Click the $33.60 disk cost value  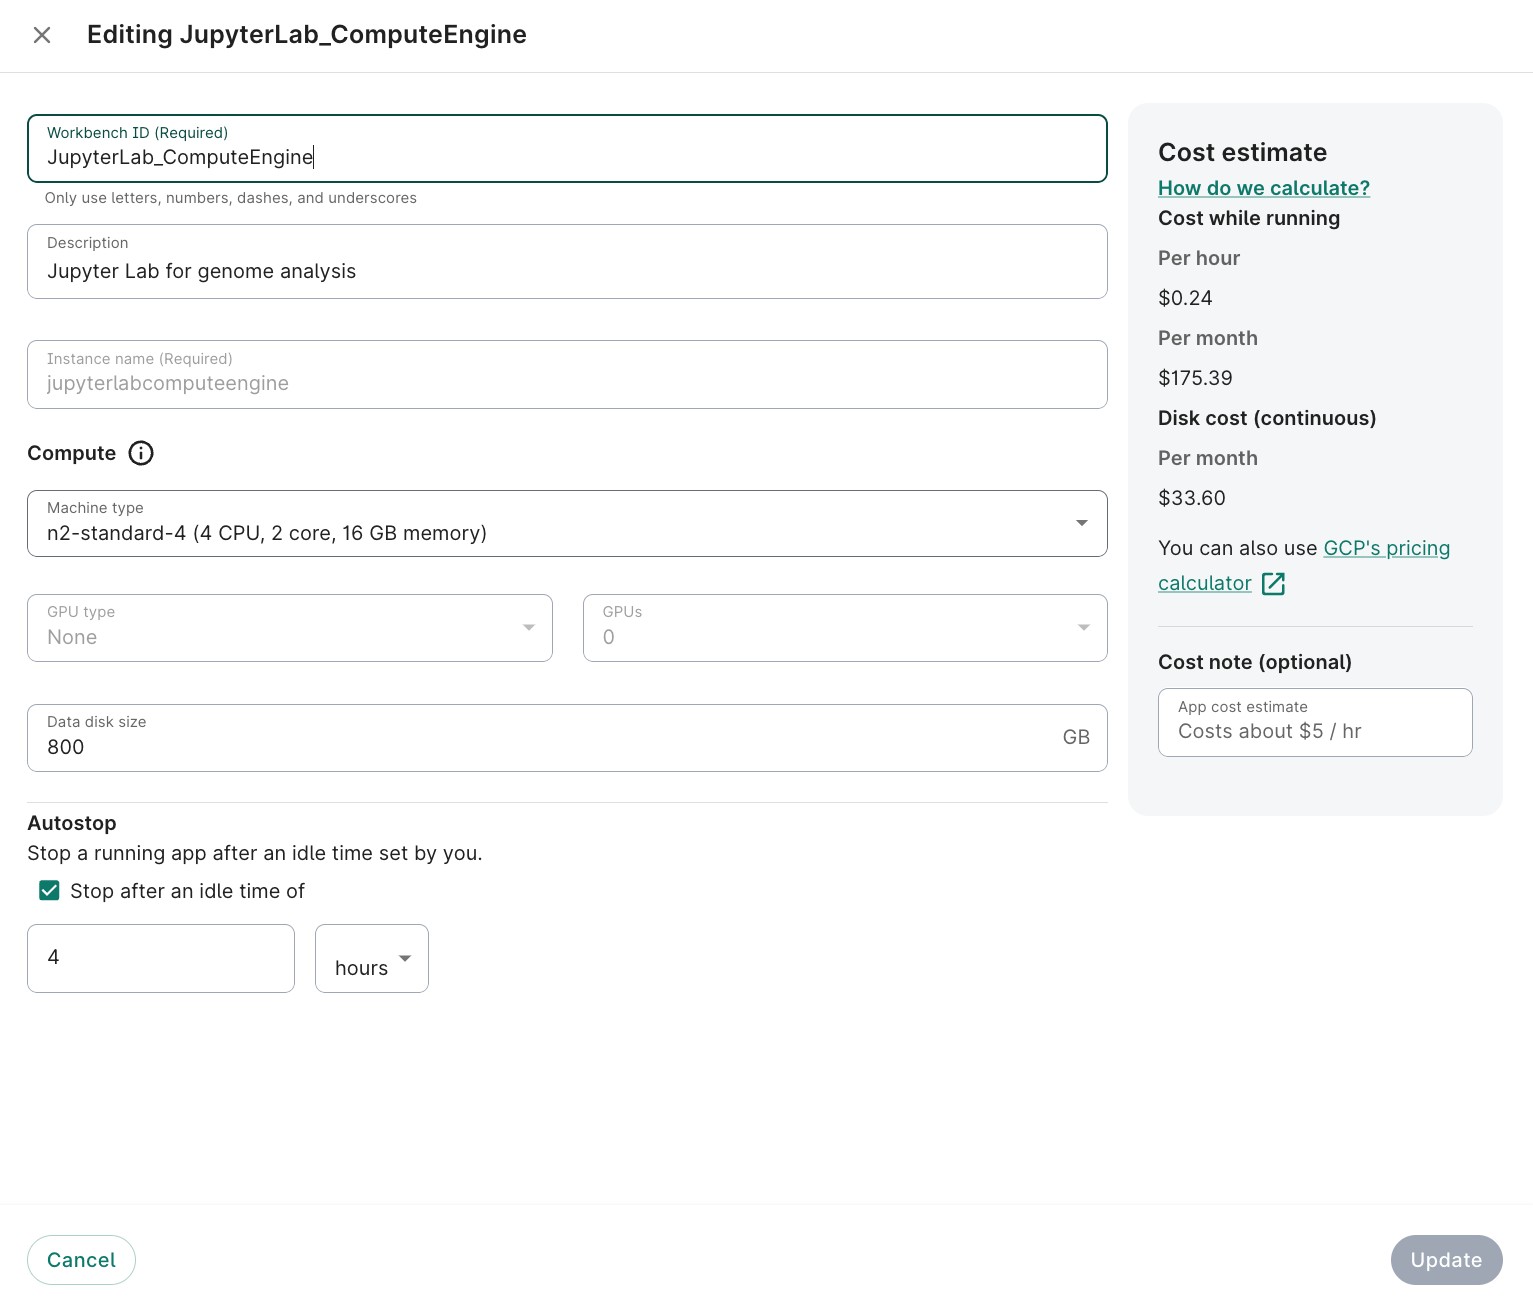[x=1192, y=498]
